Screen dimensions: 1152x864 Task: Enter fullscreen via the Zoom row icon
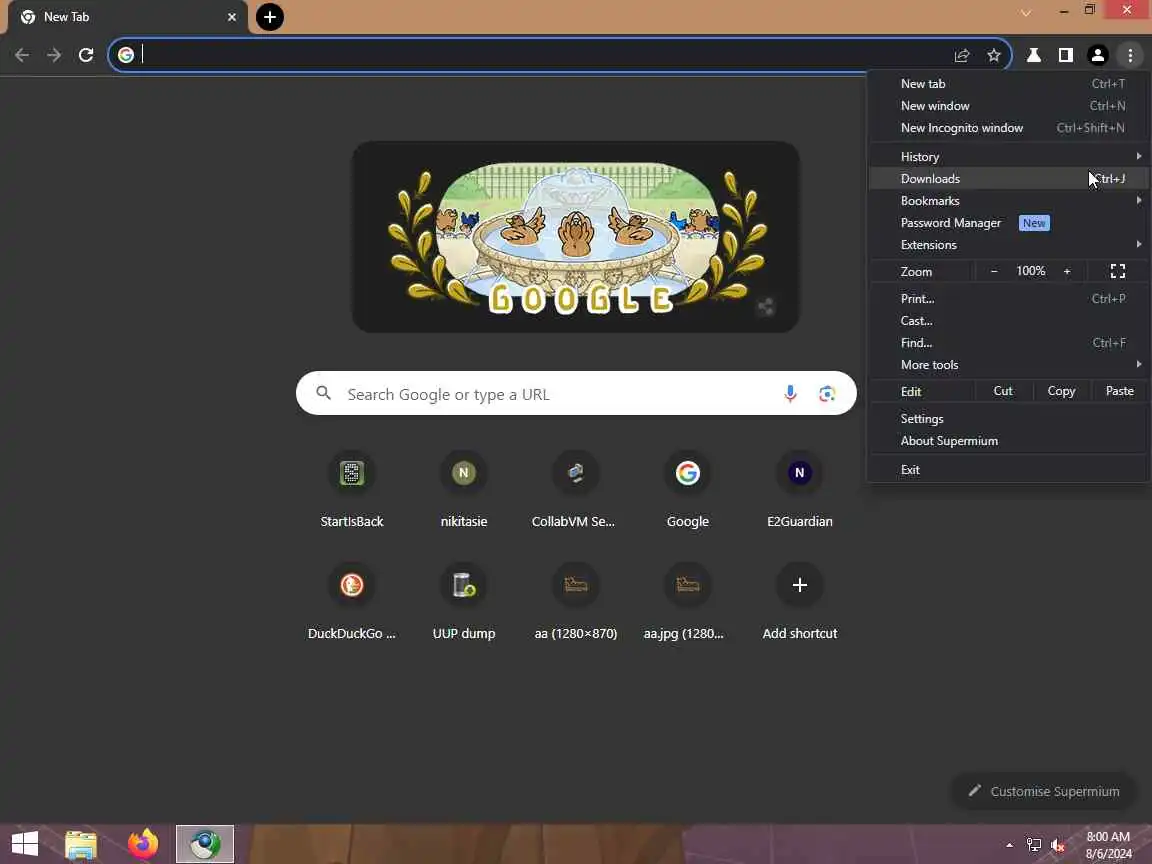[x=1117, y=272]
